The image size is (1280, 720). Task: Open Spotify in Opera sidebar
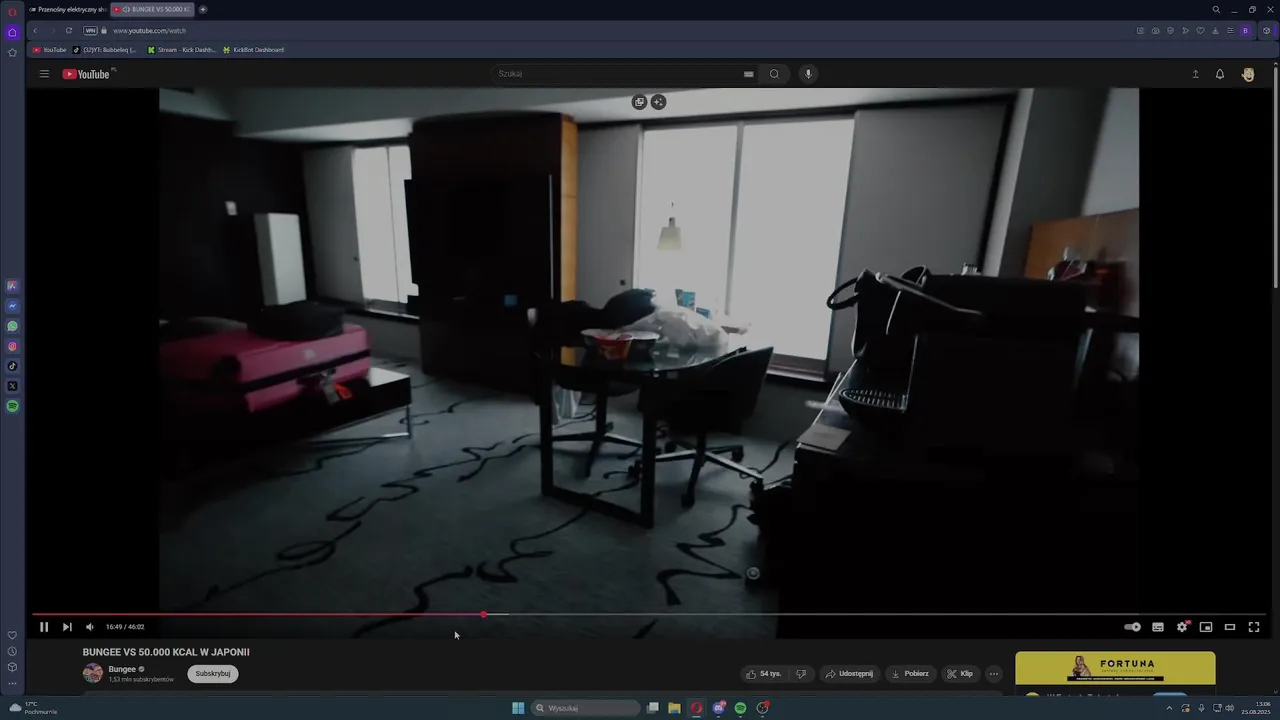[x=12, y=406]
